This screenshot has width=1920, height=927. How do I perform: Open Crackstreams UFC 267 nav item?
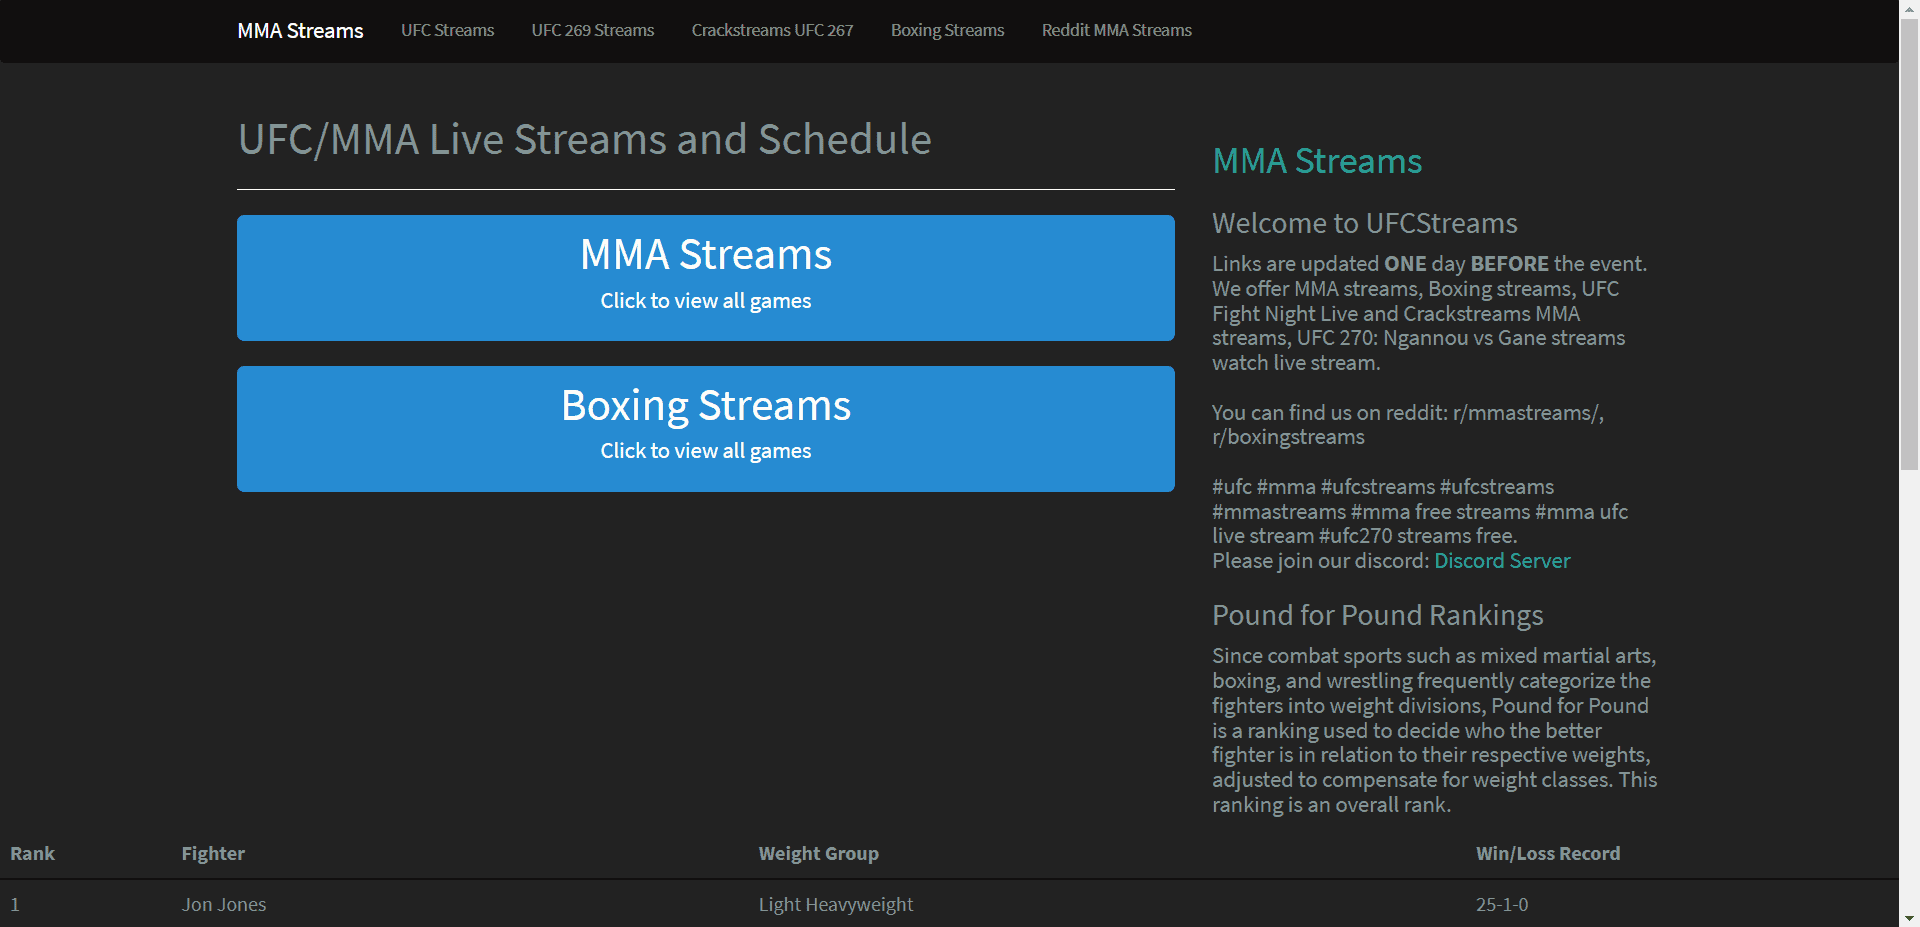point(772,31)
